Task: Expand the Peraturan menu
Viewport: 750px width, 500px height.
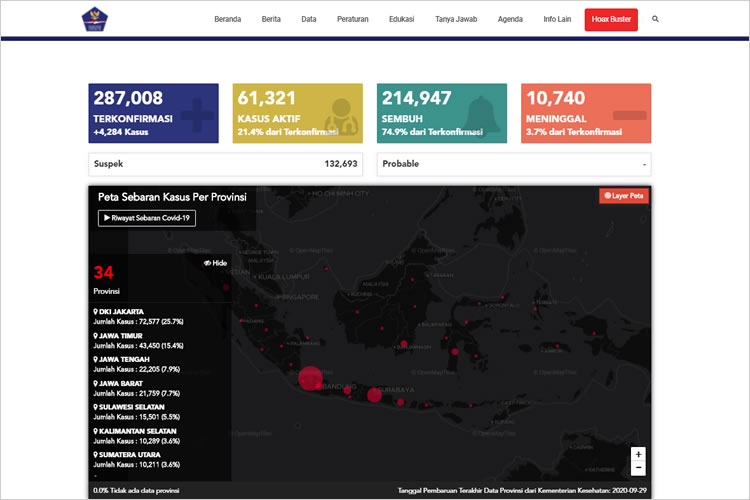Action: (x=353, y=19)
